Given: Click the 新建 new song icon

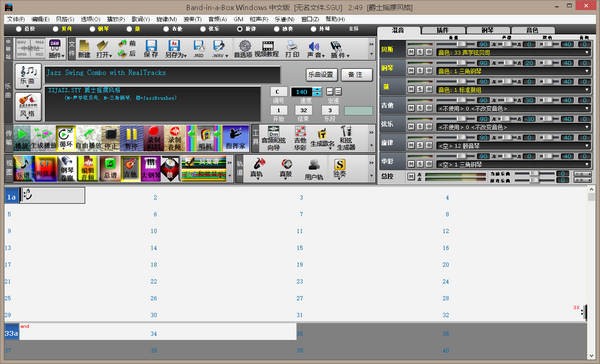Looking at the screenshot, I should 84,49.
